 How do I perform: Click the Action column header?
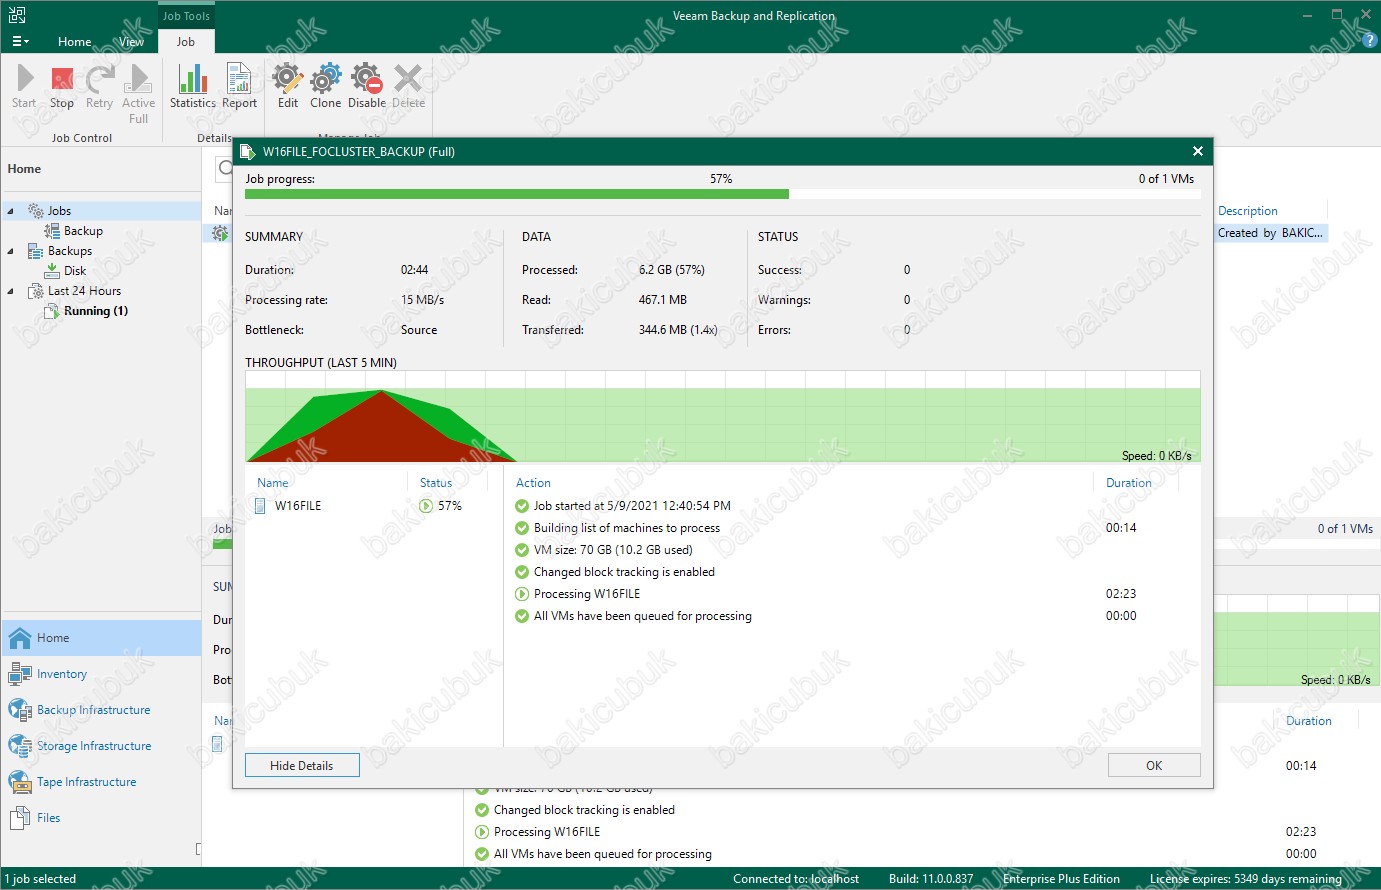(533, 483)
